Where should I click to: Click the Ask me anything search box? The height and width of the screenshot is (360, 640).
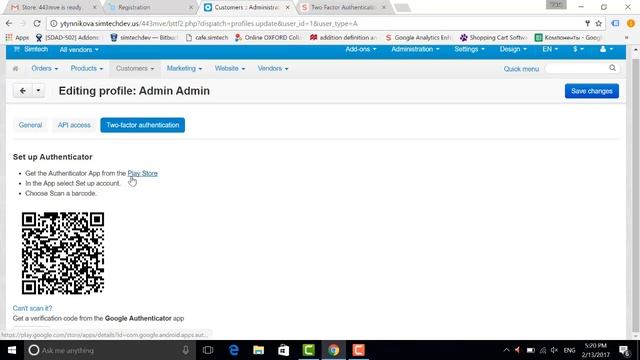pyautogui.click(x=108, y=350)
